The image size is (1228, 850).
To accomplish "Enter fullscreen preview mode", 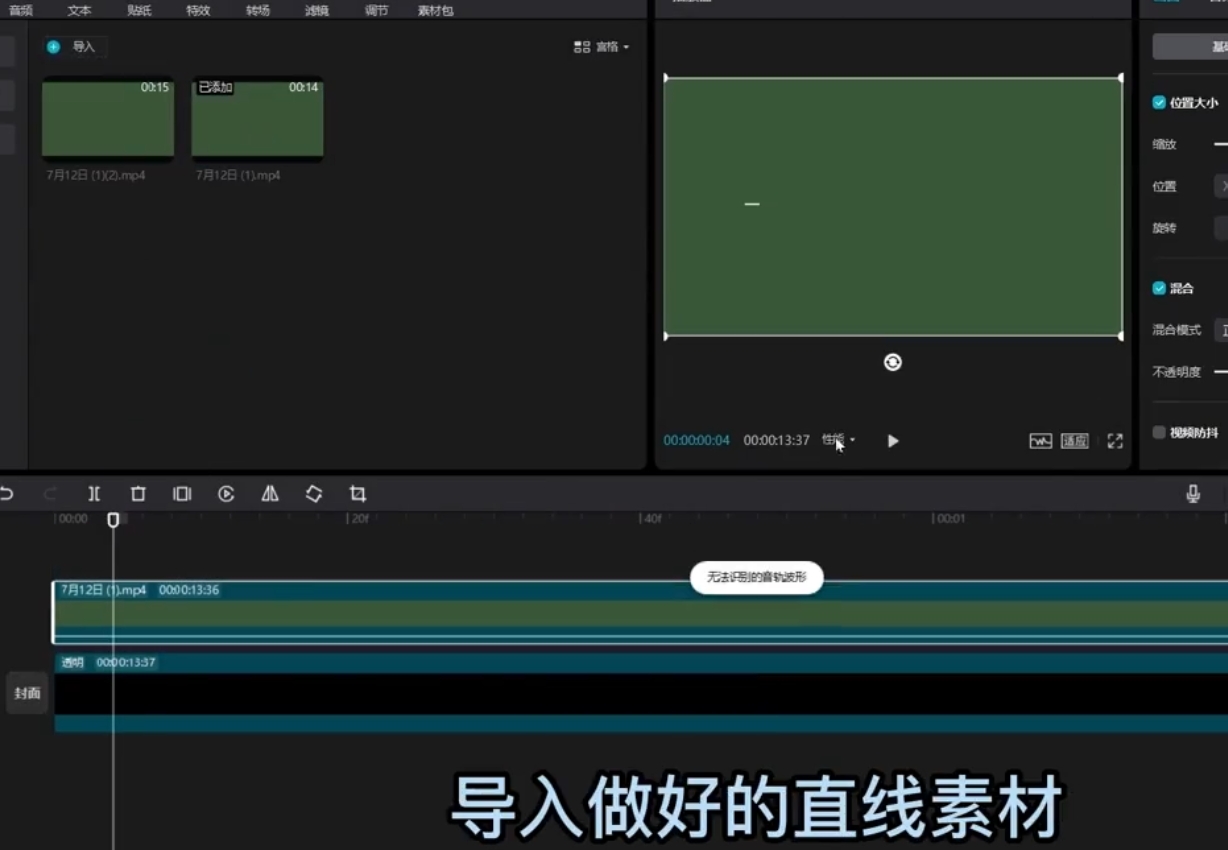I will point(1115,441).
